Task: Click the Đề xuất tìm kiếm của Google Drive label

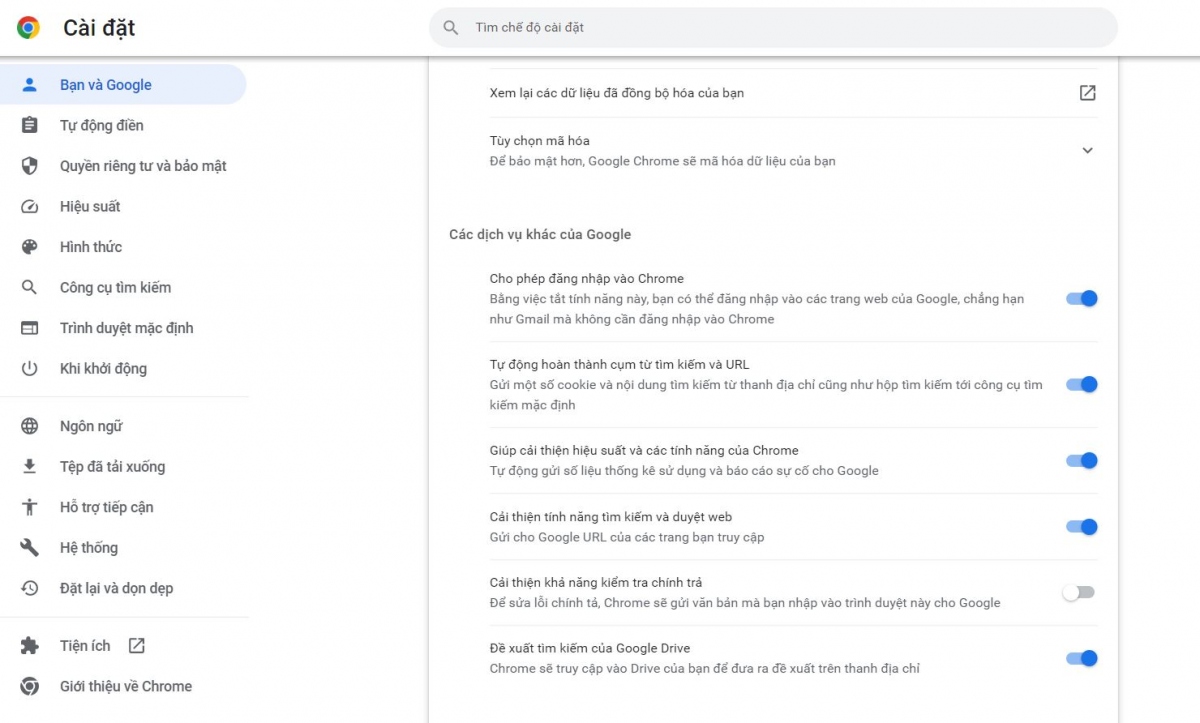Action: (x=590, y=649)
